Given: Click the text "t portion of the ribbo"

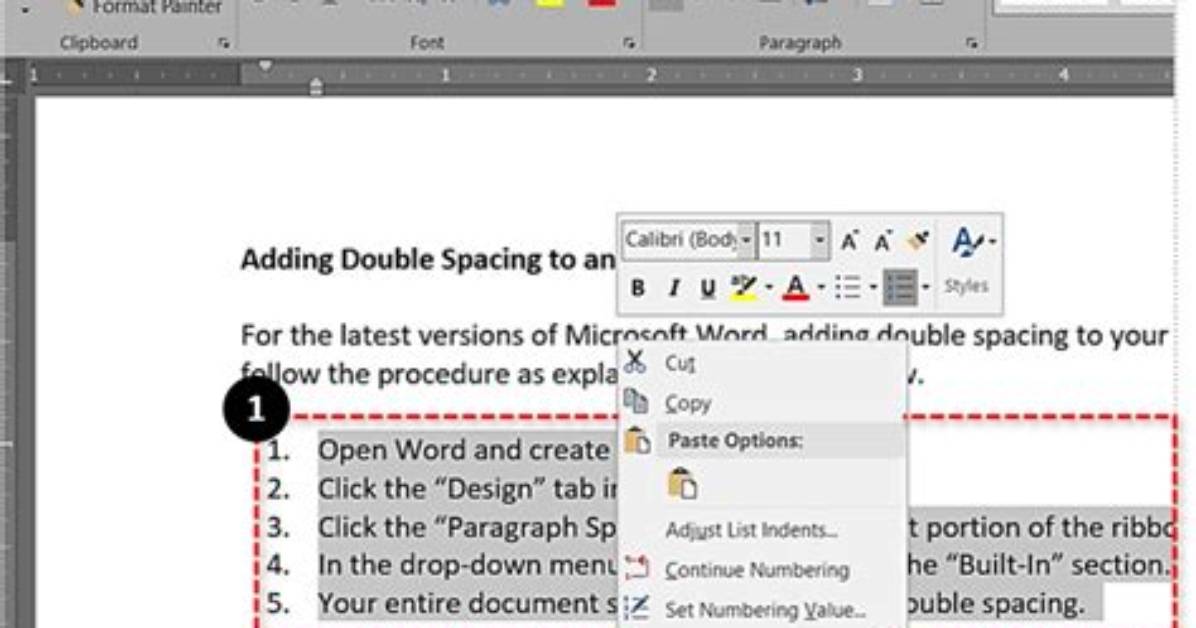Looking at the screenshot, I should [1040, 527].
